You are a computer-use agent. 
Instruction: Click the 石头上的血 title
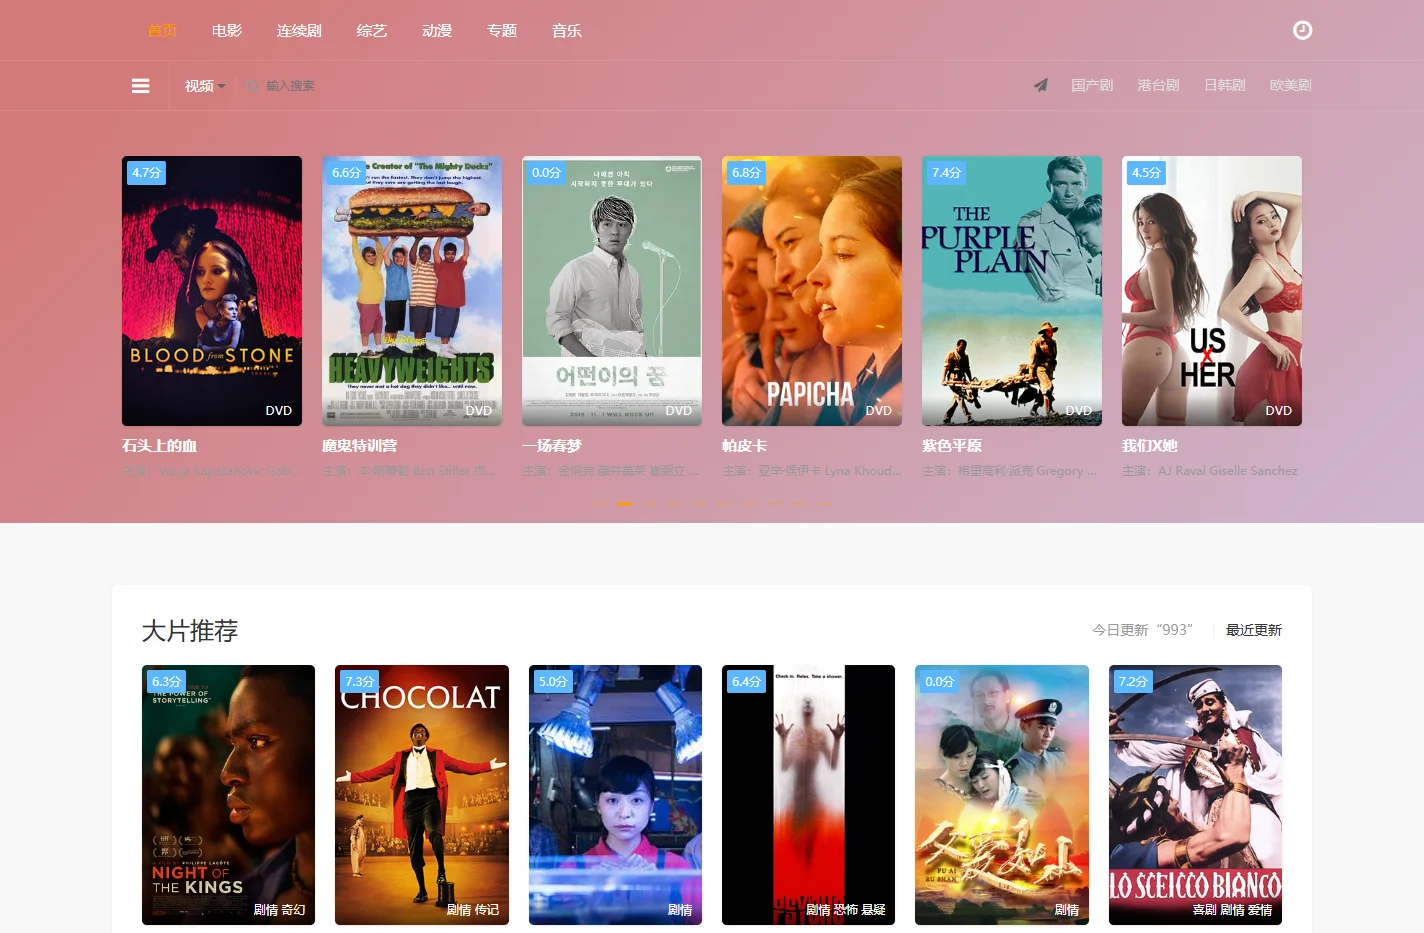pos(160,446)
